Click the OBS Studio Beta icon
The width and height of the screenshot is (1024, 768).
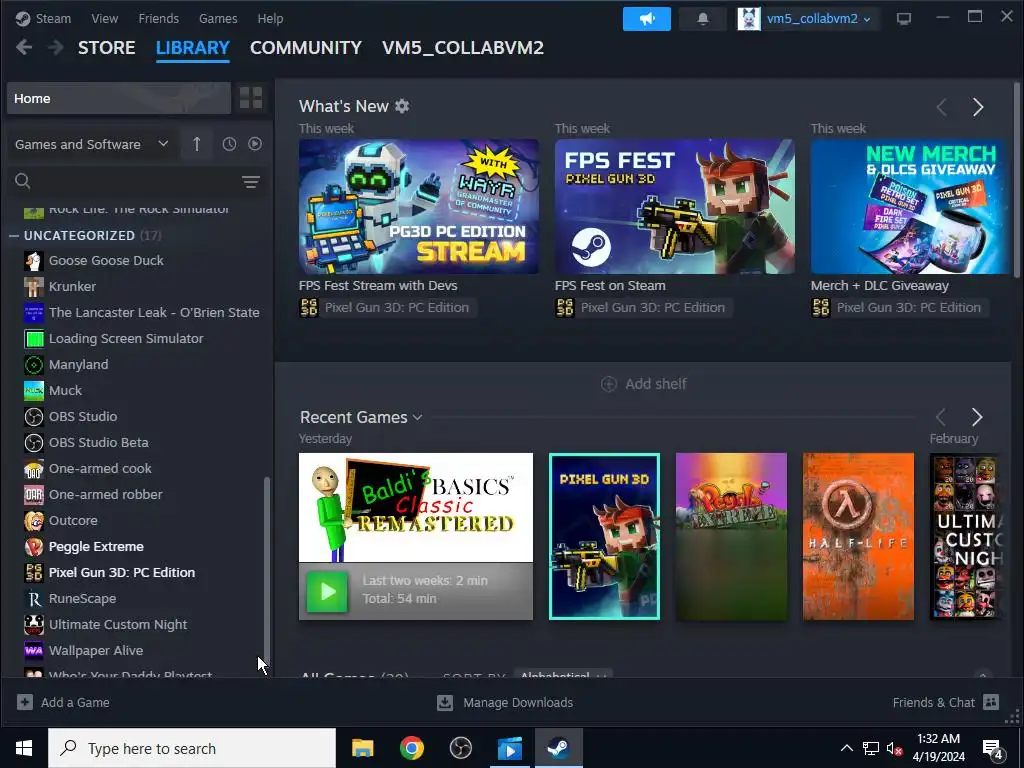point(34,443)
